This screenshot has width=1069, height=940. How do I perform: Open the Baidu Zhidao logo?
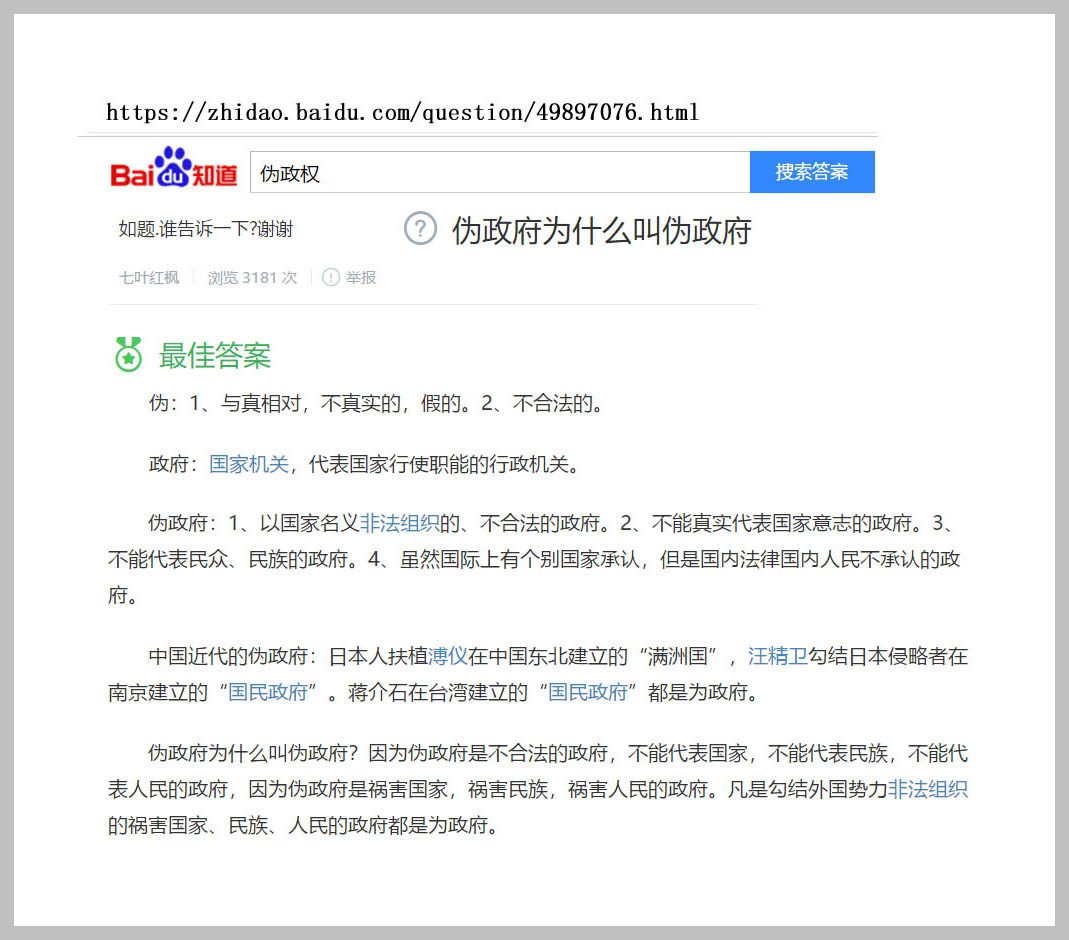pos(174,168)
